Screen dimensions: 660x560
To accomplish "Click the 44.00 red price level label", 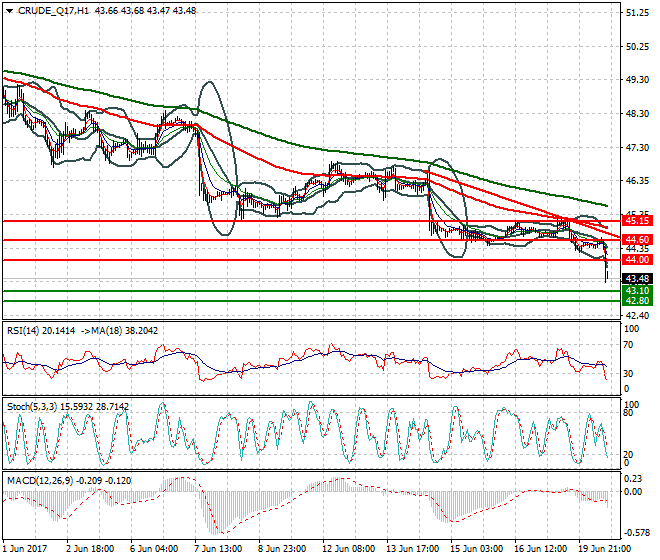I will [637, 260].
